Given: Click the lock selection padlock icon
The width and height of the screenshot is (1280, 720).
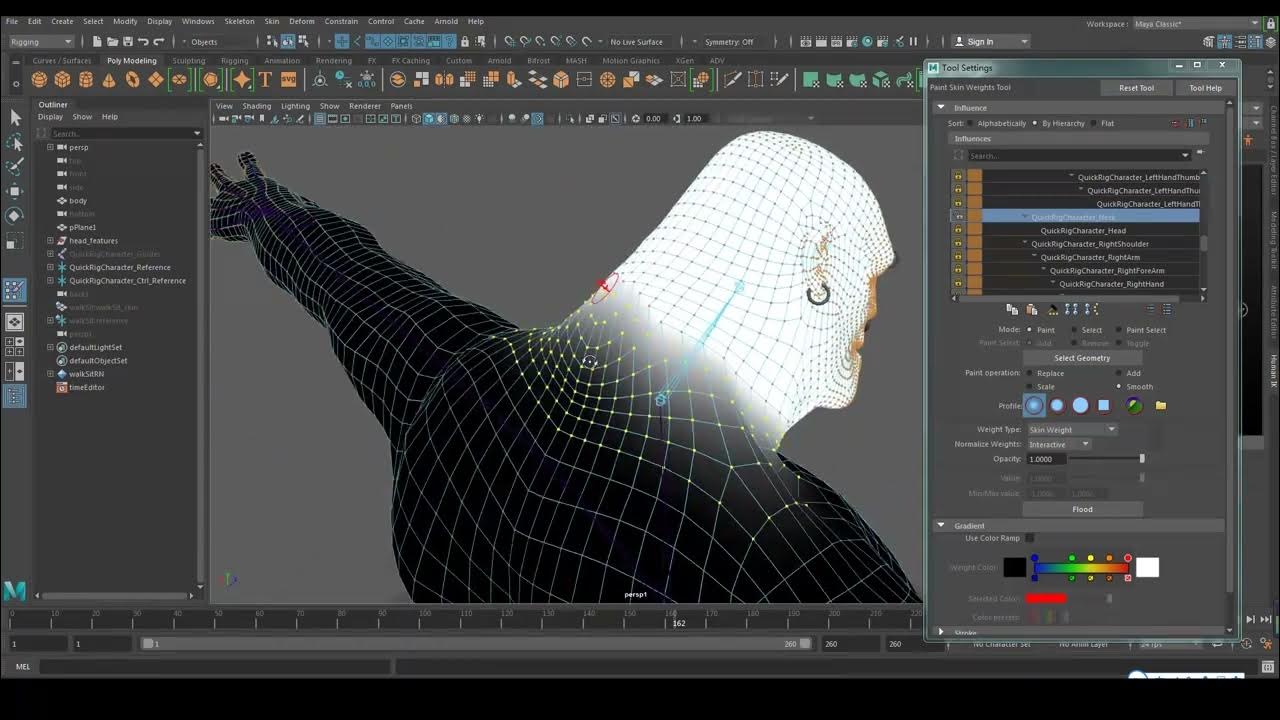Looking at the screenshot, I should click(x=464, y=41).
